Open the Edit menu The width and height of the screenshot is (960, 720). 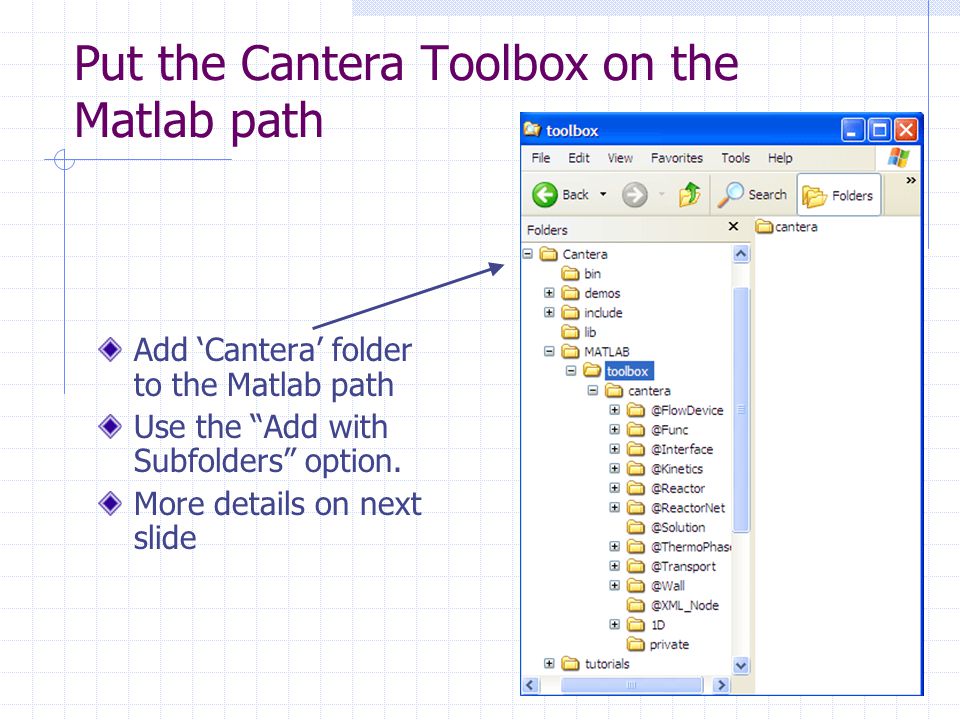(x=579, y=158)
